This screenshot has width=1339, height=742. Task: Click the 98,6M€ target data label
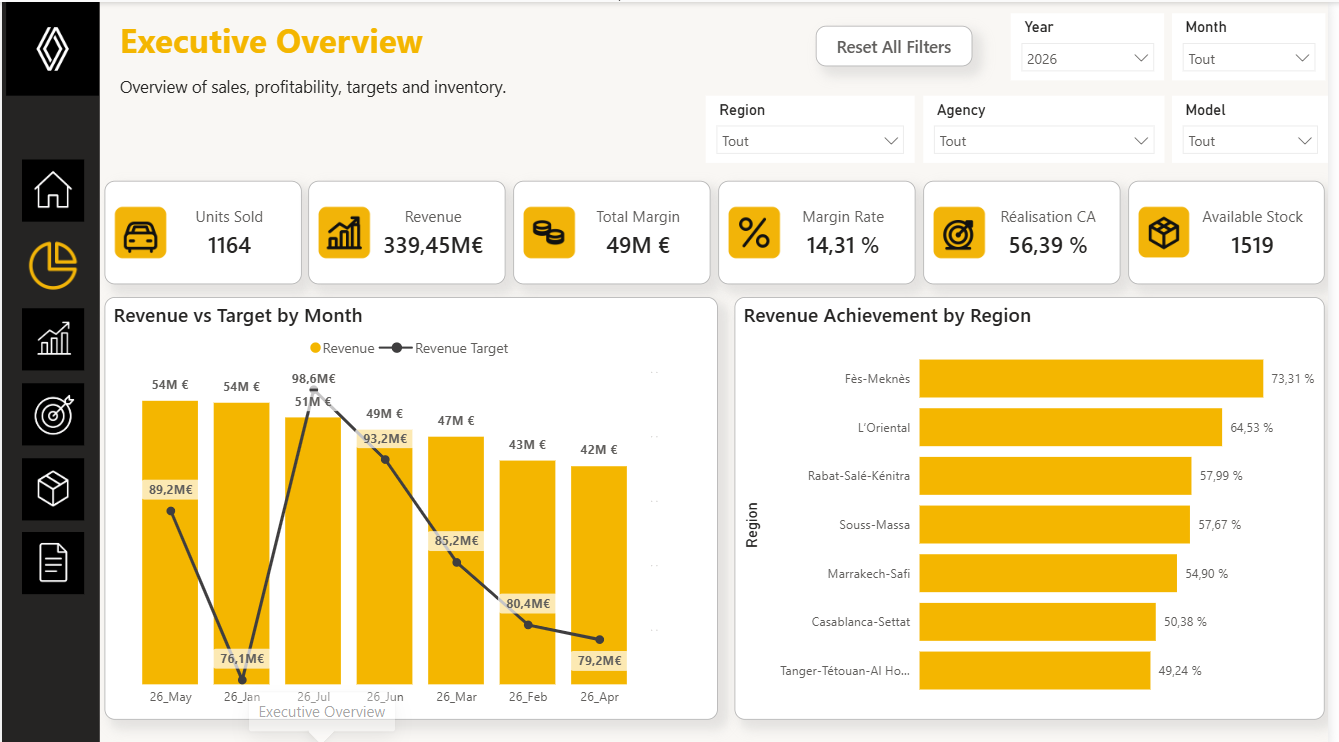[x=313, y=379]
